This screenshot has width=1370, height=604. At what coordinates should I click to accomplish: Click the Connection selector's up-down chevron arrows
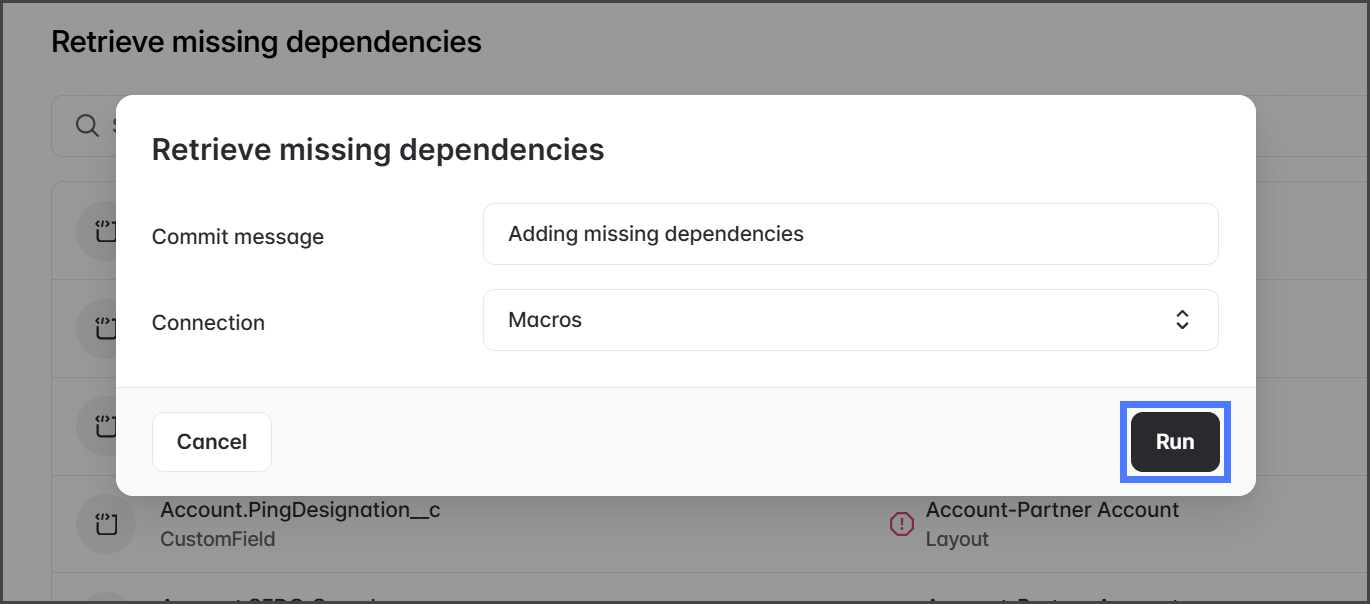[1182, 320]
